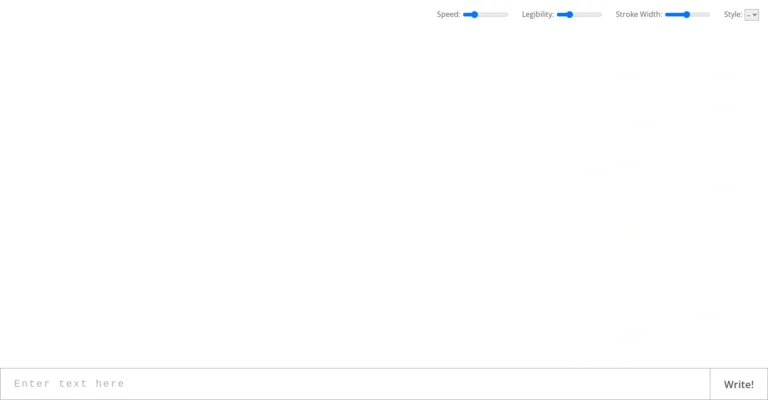
Task: Set the Stroke Width slider to its maximum end
Action: [709, 15]
